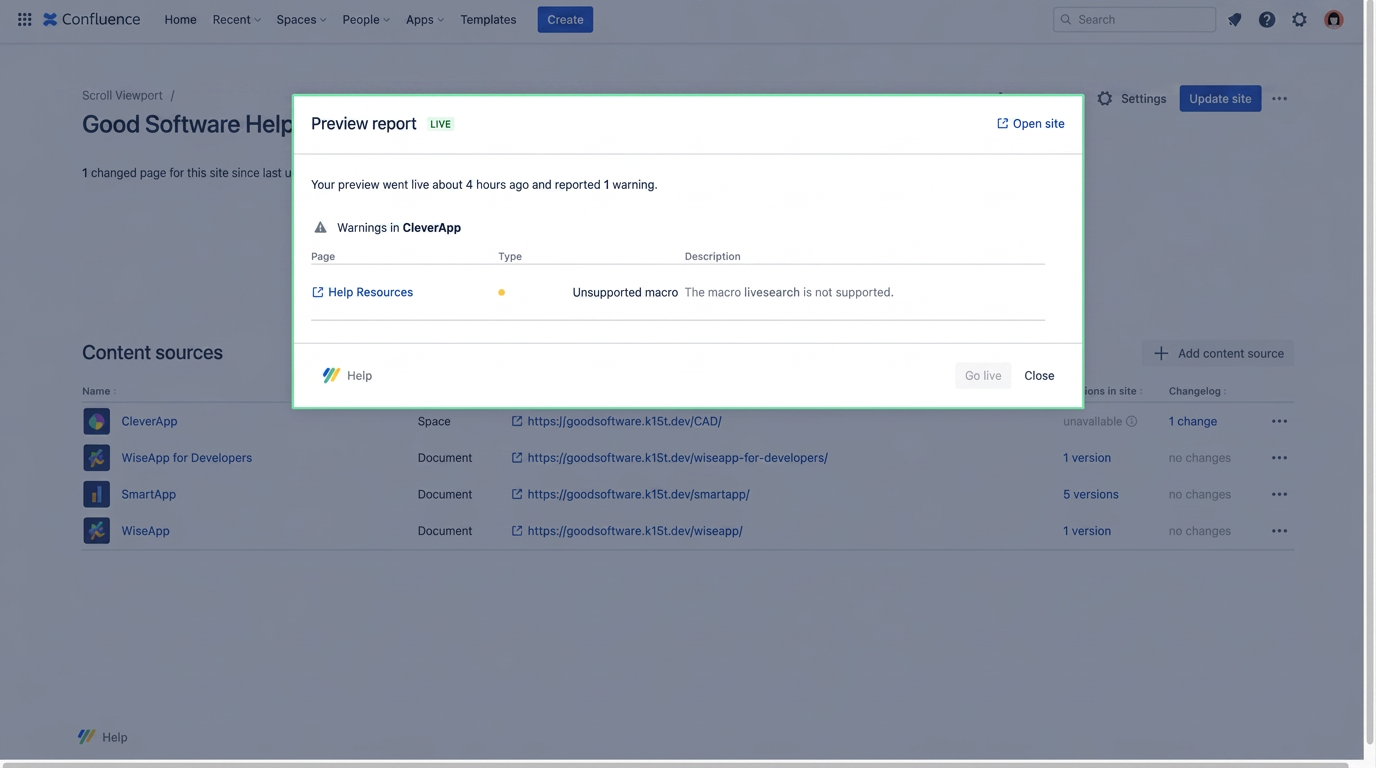Open the app switcher grid icon
Screen dimensions: 1376x768
coord(24,19)
